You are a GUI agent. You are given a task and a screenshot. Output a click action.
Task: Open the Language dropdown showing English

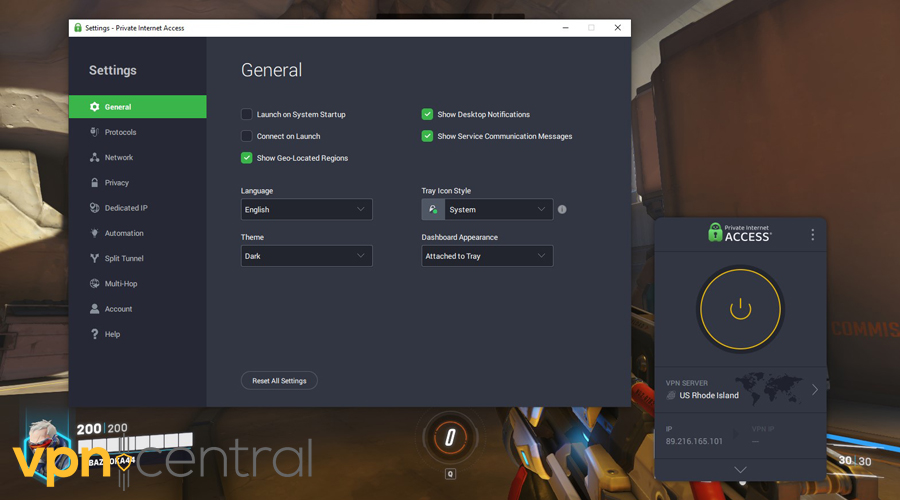pos(307,210)
